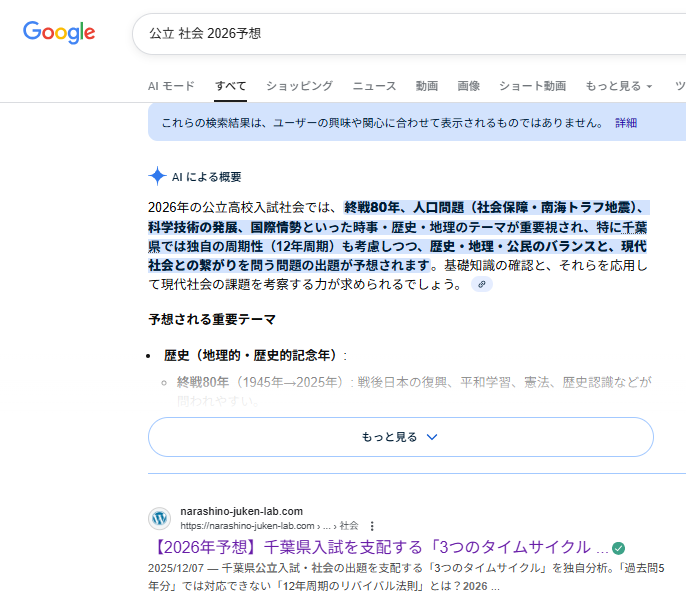Viewport: 686px width, 605px height.
Task: Switch to the AI モード tab
Action: click(x=171, y=86)
